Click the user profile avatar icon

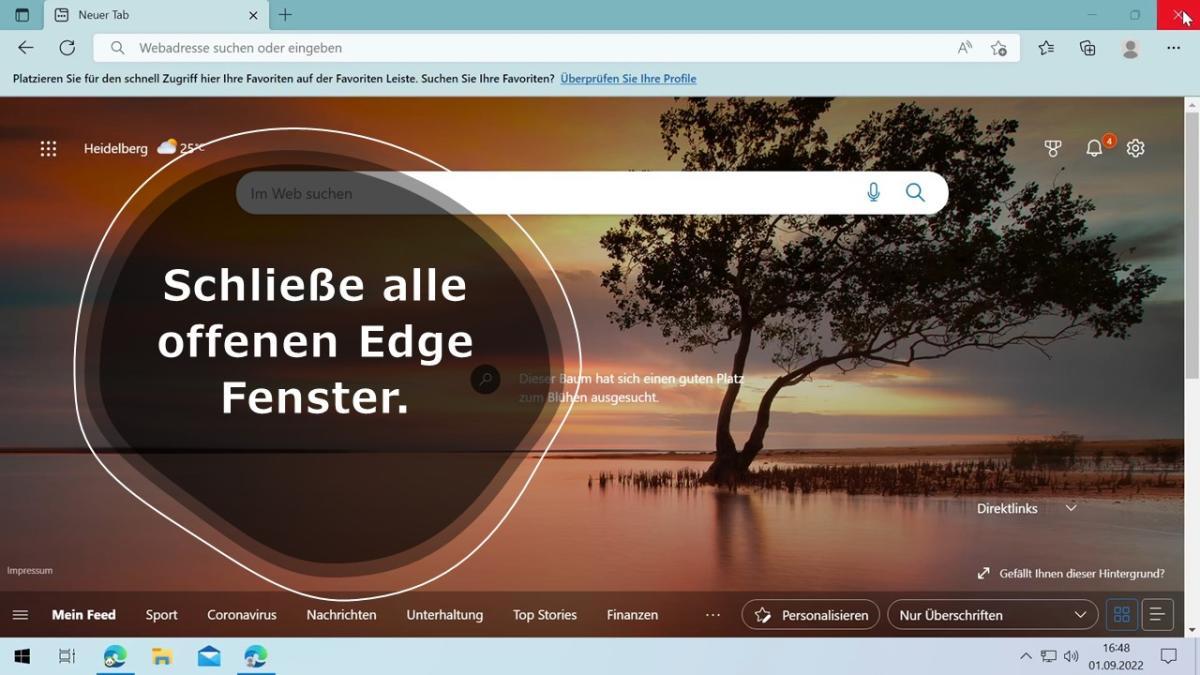[x=1131, y=48]
